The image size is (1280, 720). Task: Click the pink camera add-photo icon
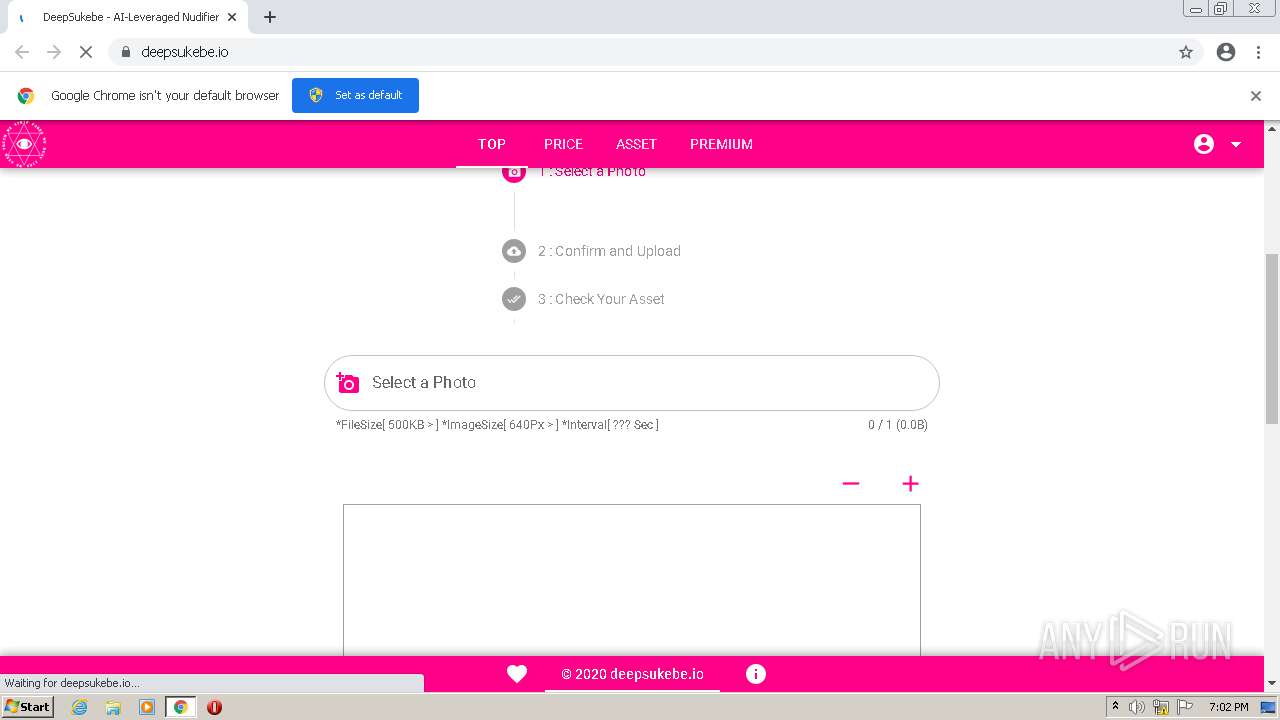click(347, 383)
